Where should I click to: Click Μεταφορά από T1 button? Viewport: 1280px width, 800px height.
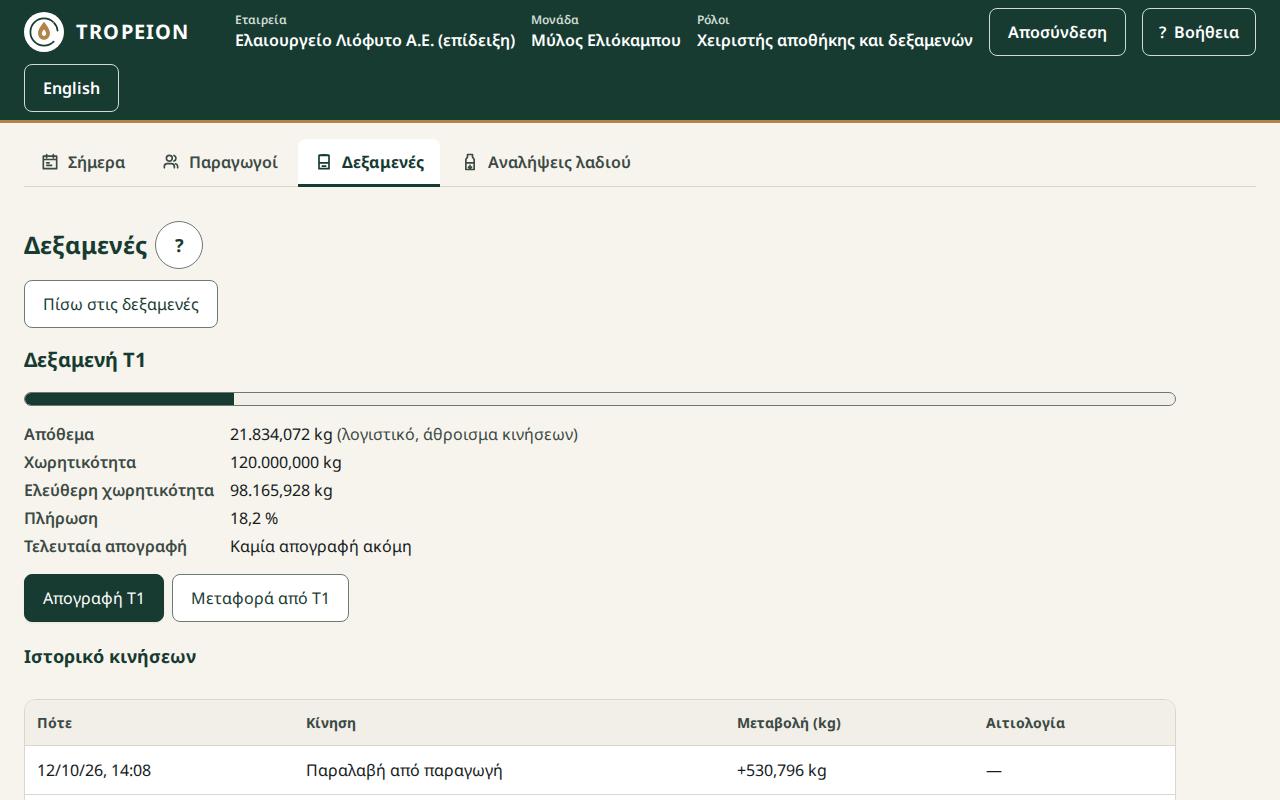260,598
